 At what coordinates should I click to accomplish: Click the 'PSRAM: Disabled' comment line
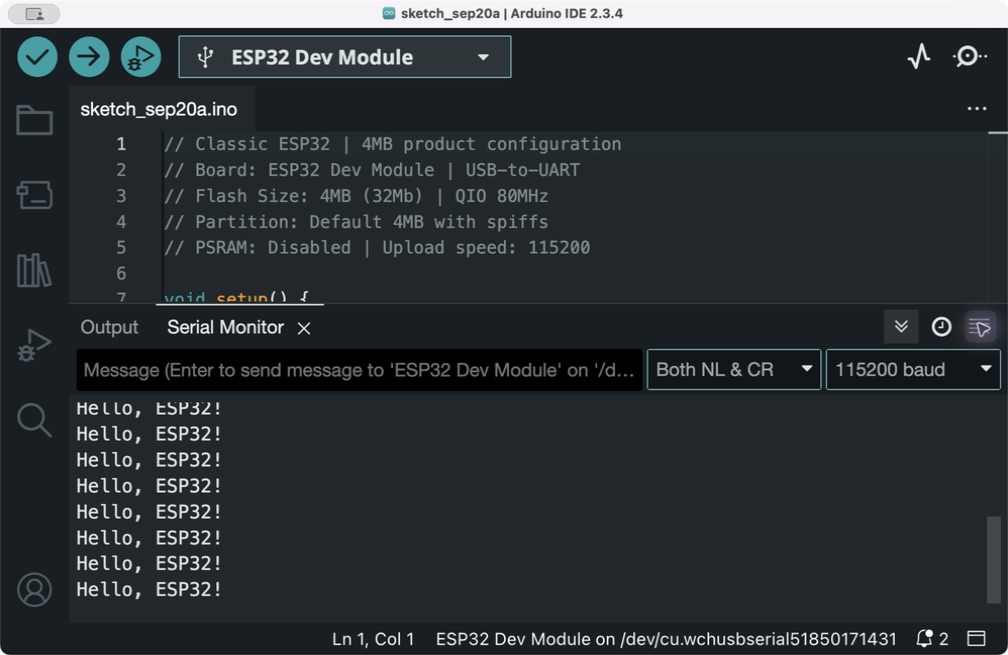click(x=377, y=247)
